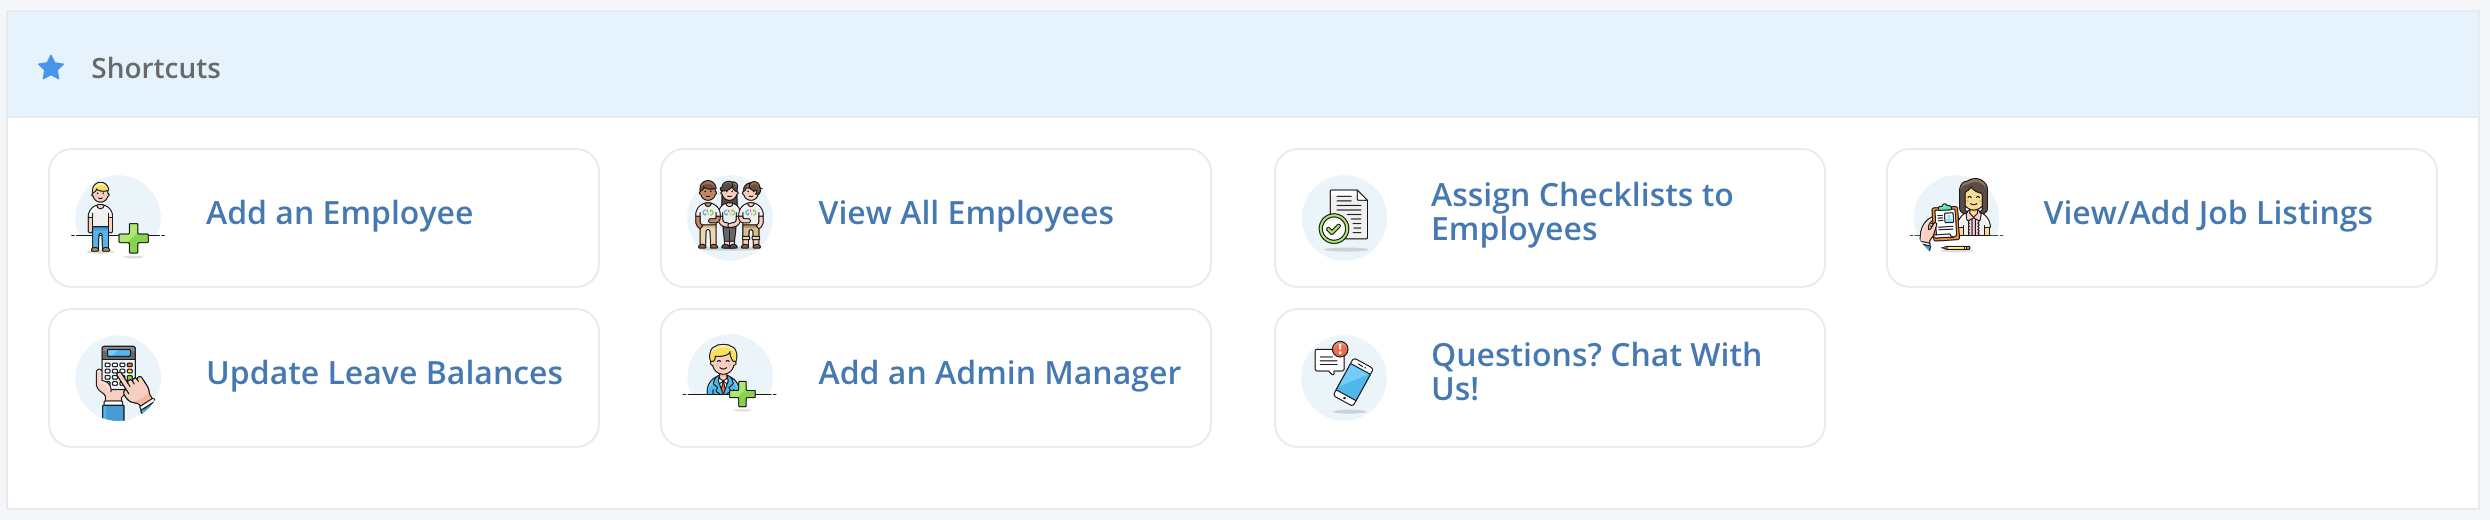Open the Update Leave Balances link
2490x520 pixels.
click(x=384, y=373)
